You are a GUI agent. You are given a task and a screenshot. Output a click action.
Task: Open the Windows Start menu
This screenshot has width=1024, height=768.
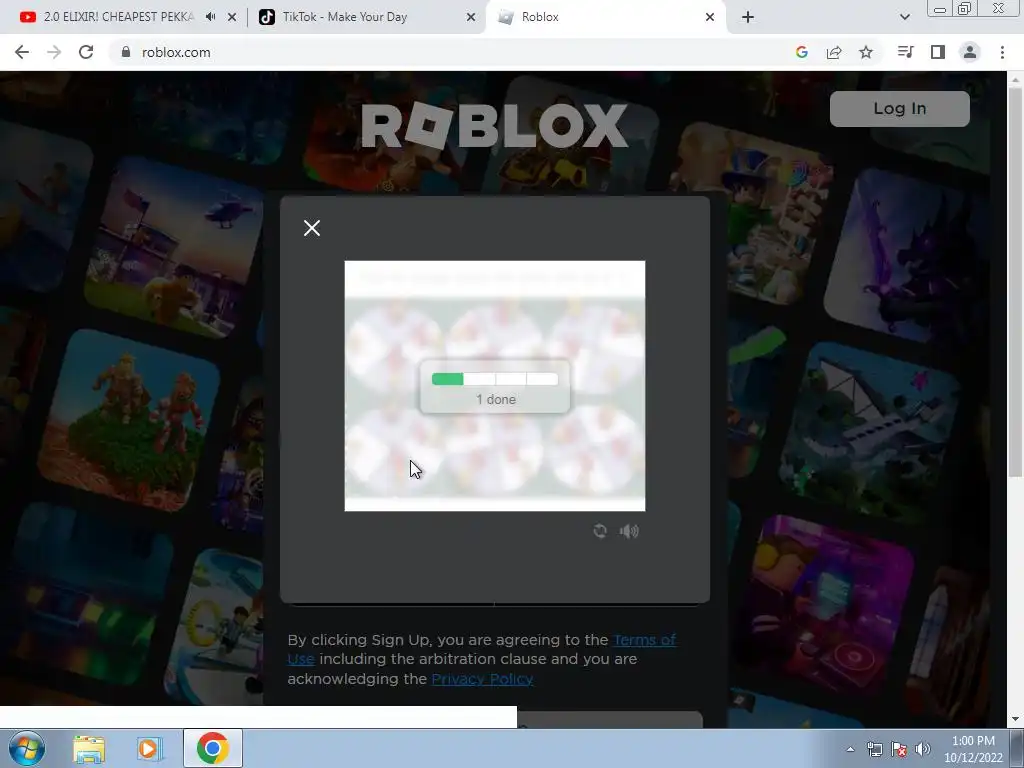[x=26, y=748]
